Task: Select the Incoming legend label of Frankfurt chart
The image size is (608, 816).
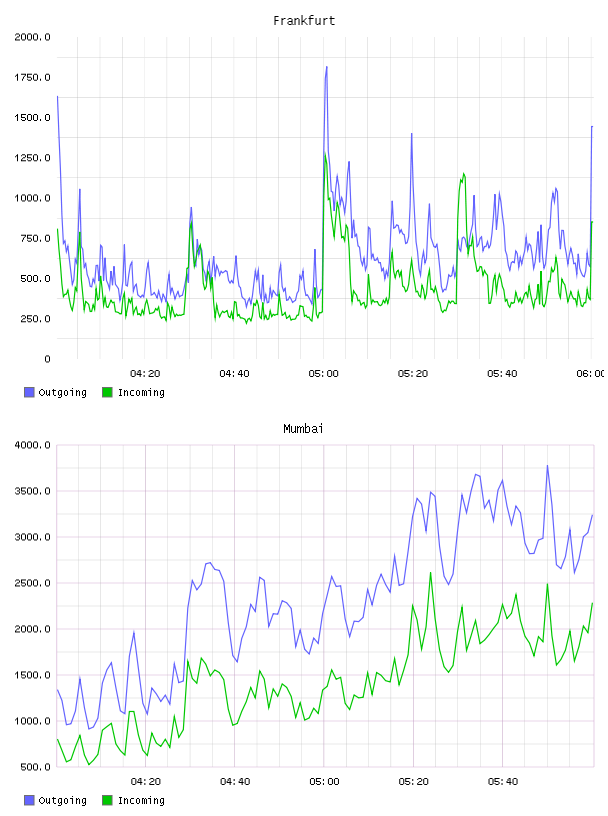Action: (141, 393)
